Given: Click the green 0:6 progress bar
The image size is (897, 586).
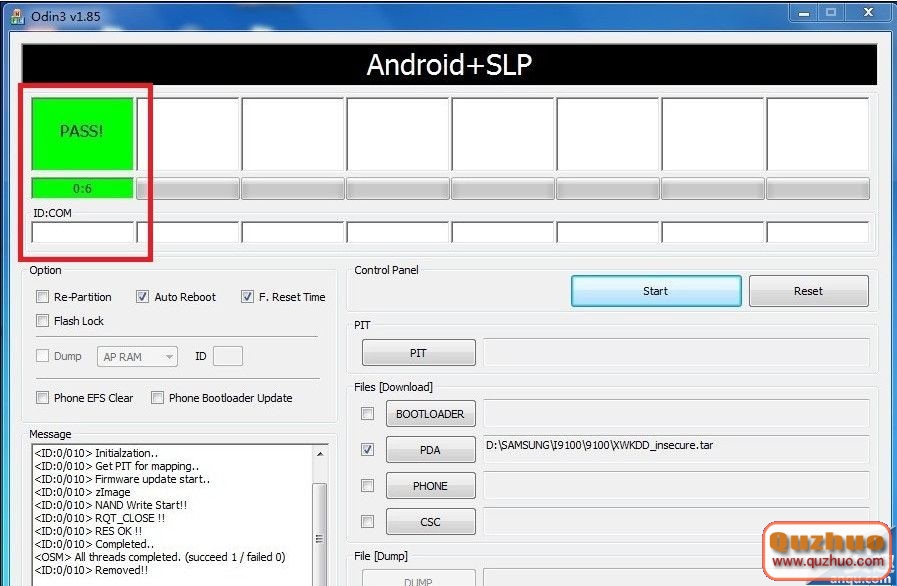Looking at the screenshot, I should [82, 188].
